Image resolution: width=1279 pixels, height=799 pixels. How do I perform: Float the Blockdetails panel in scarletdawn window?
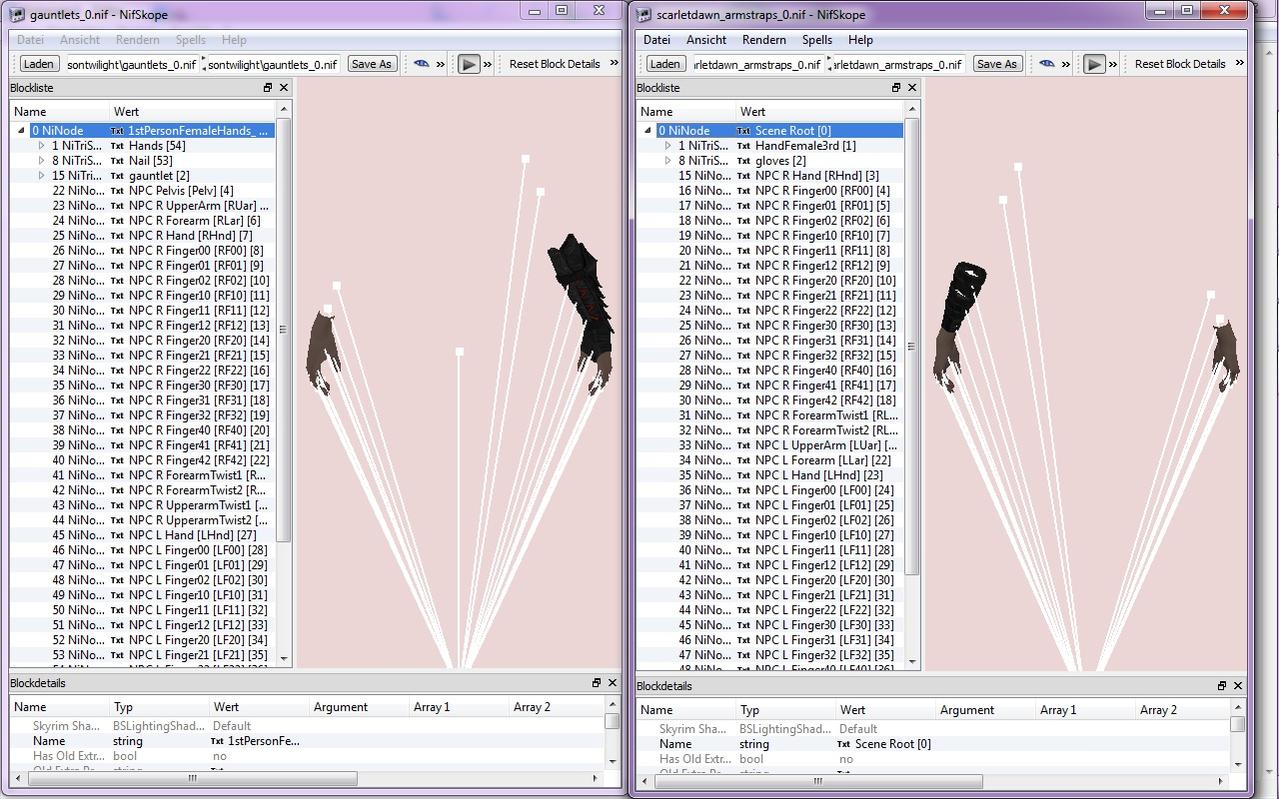point(1221,686)
